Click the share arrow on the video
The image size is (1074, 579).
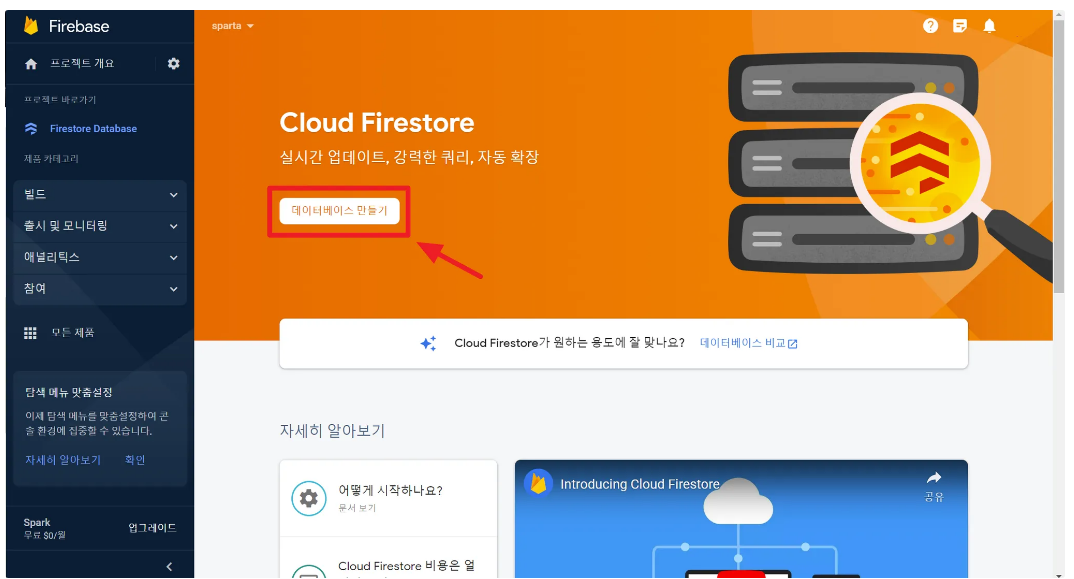point(934,478)
